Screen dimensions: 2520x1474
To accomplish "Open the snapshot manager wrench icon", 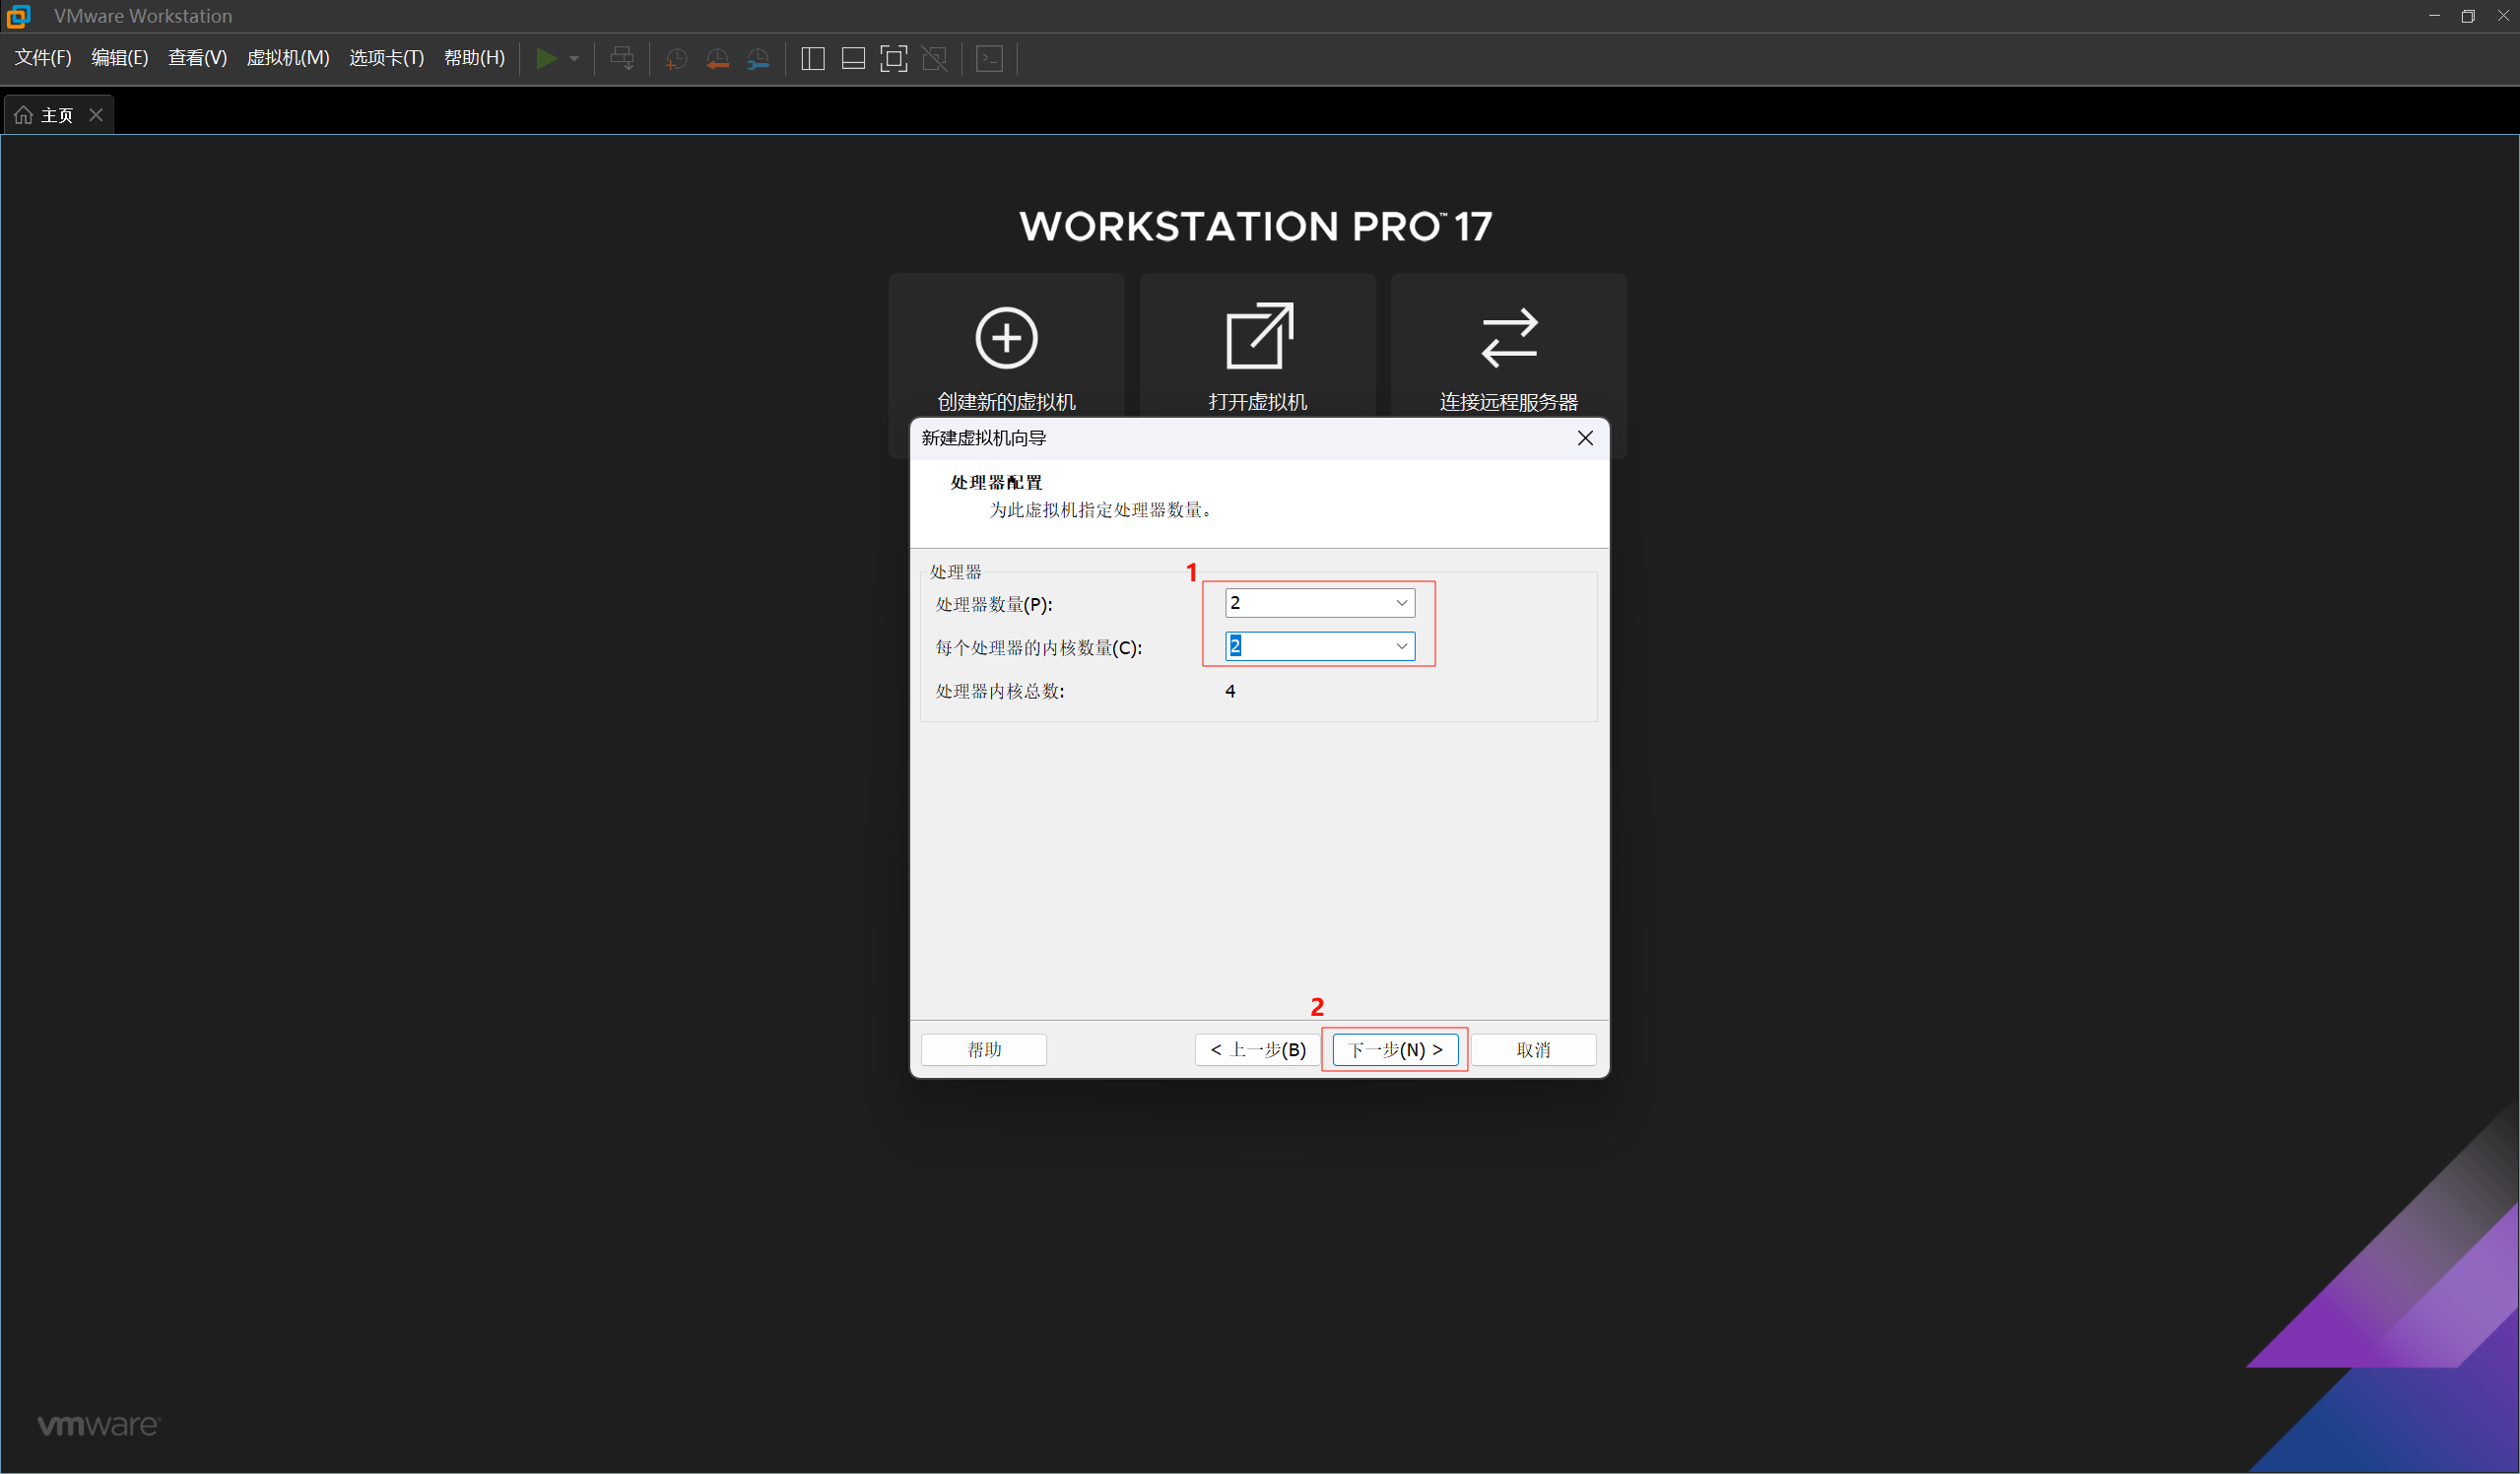I will coord(758,59).
